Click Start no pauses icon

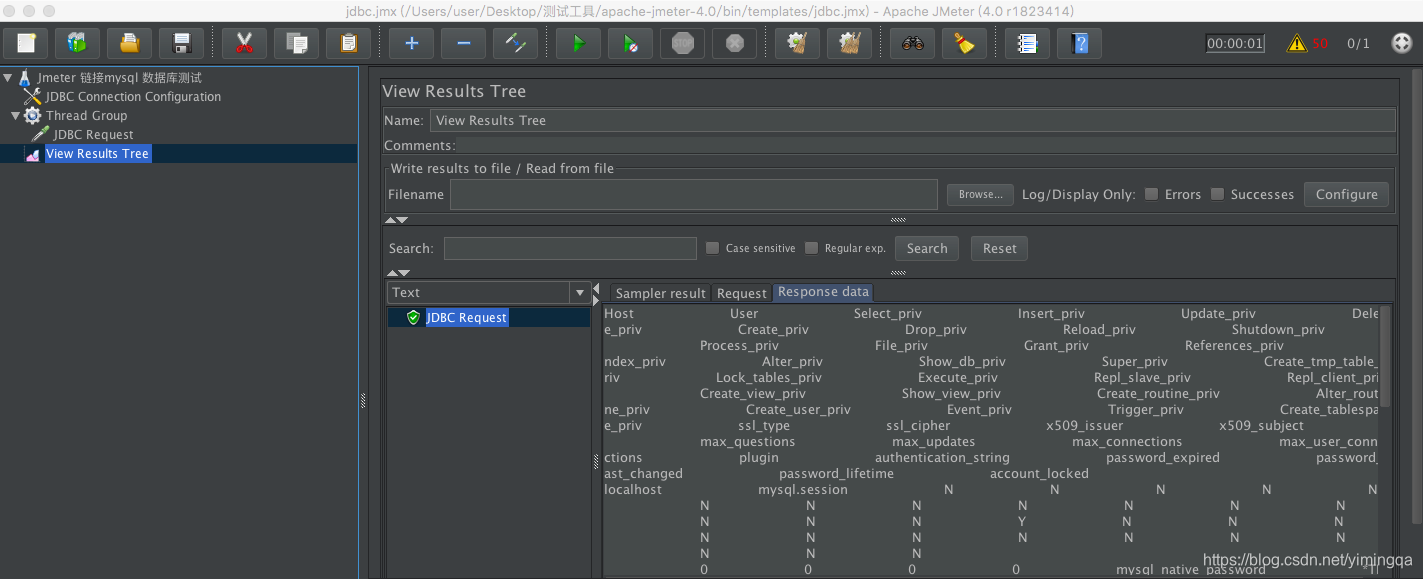pos(630,43)
